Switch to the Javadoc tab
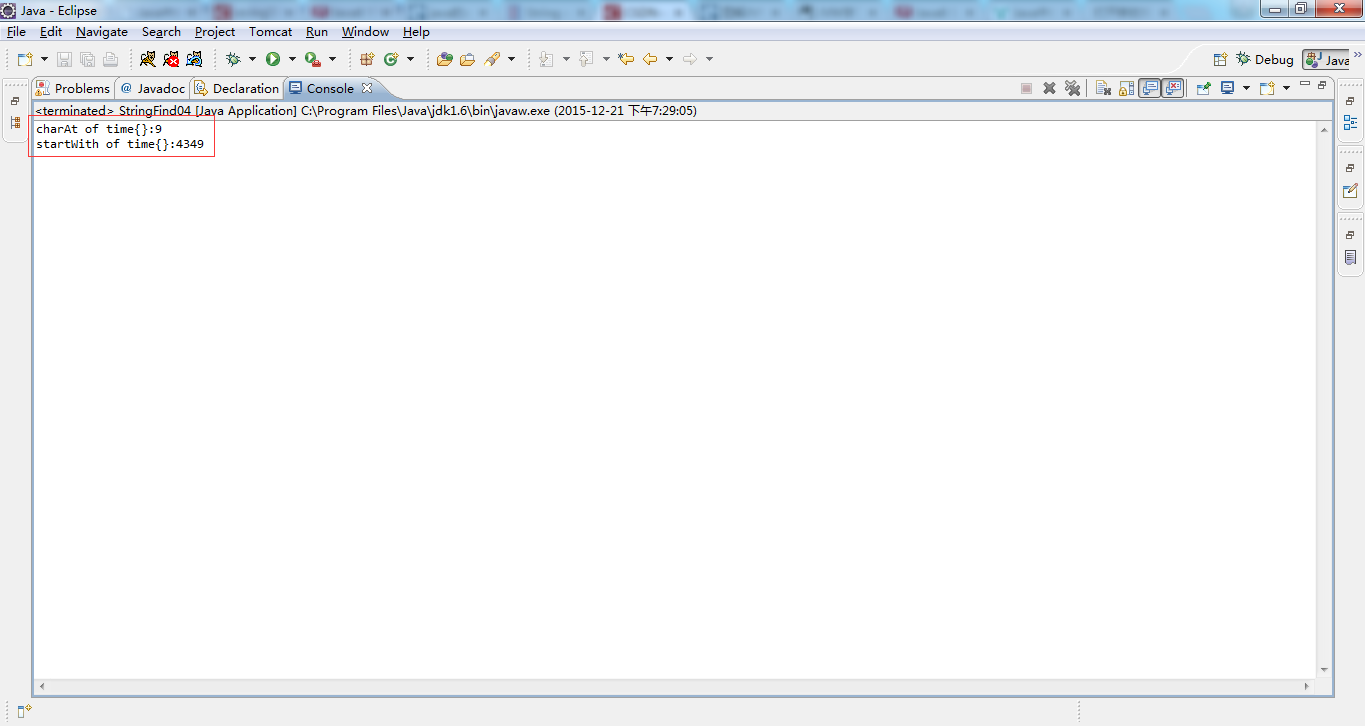The height and width of the screenshot is (726, 1365). click(x=152, y=88)
